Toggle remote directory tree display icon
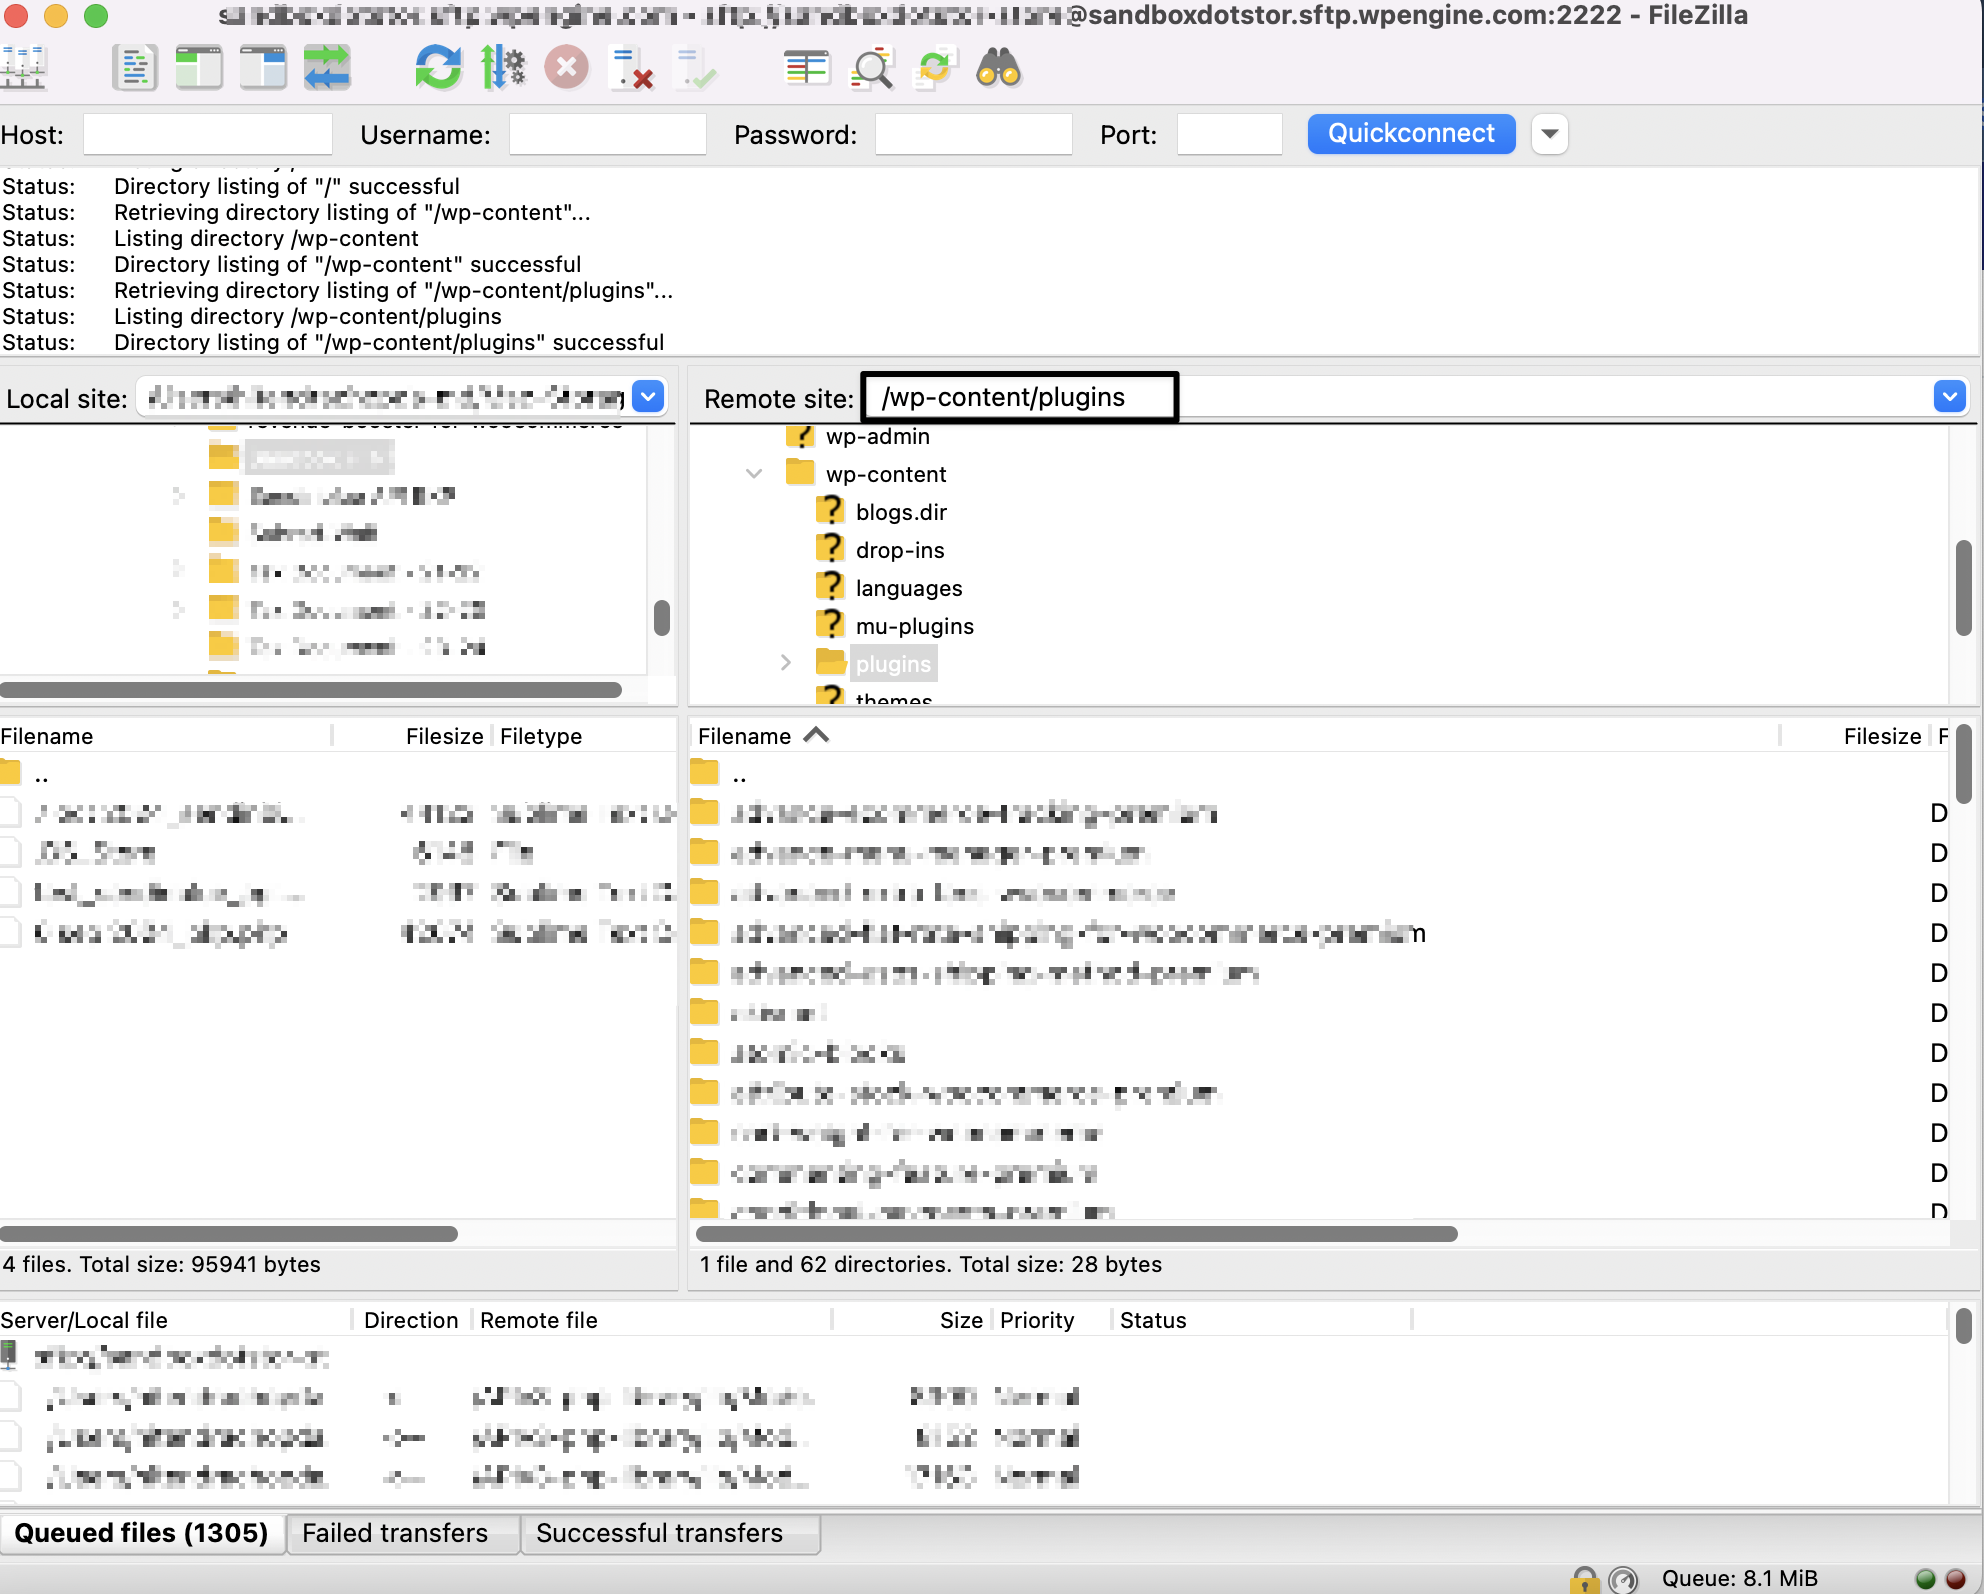 point(263,68)
